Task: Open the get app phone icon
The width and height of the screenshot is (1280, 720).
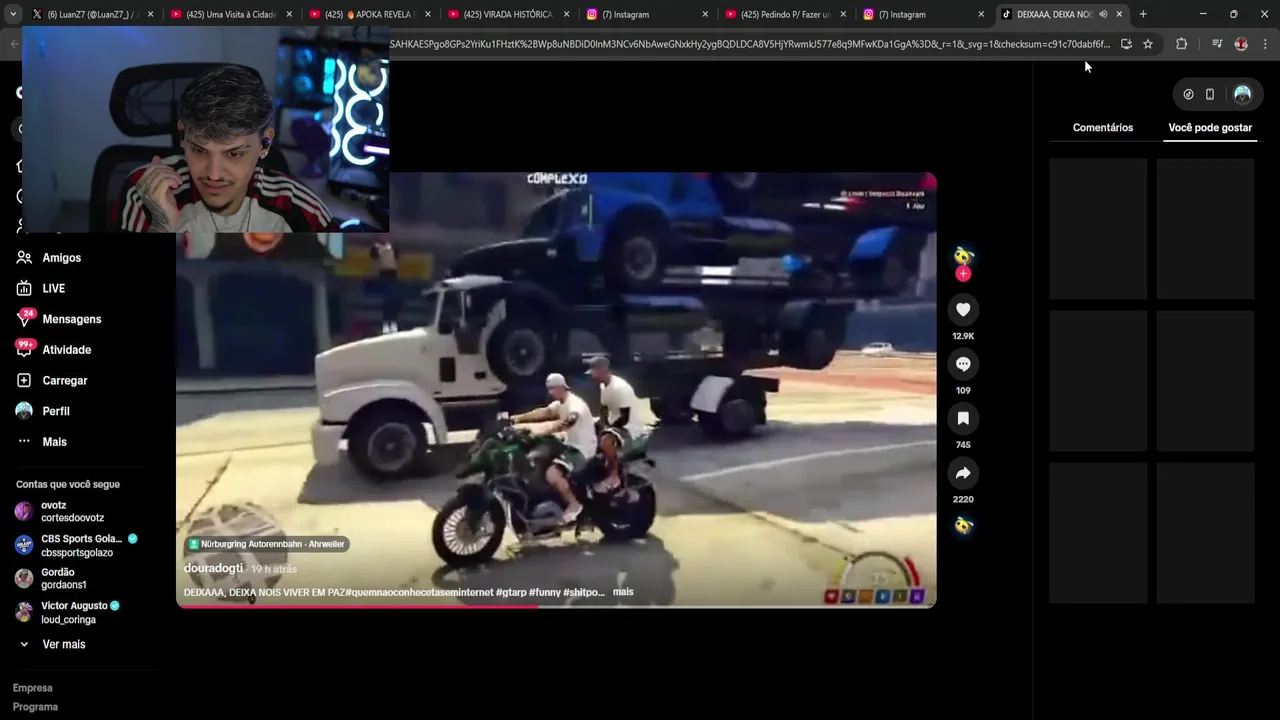Action: [x=1210, y=94]
